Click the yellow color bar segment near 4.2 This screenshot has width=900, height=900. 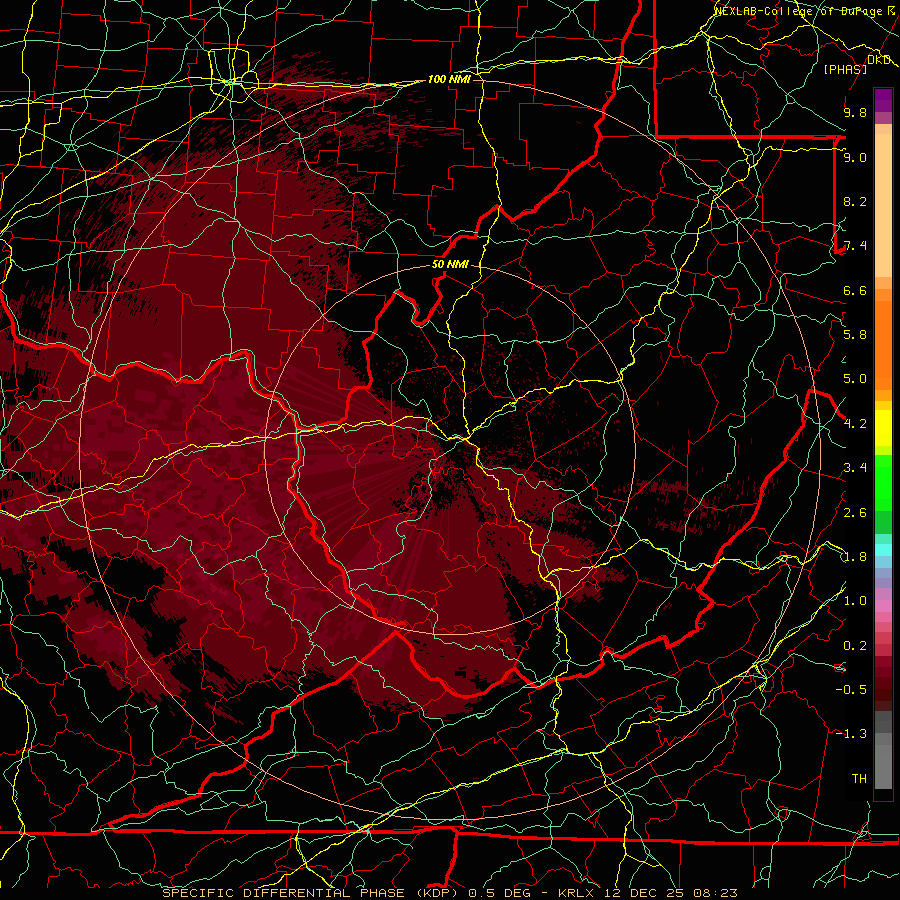(883, 428)
